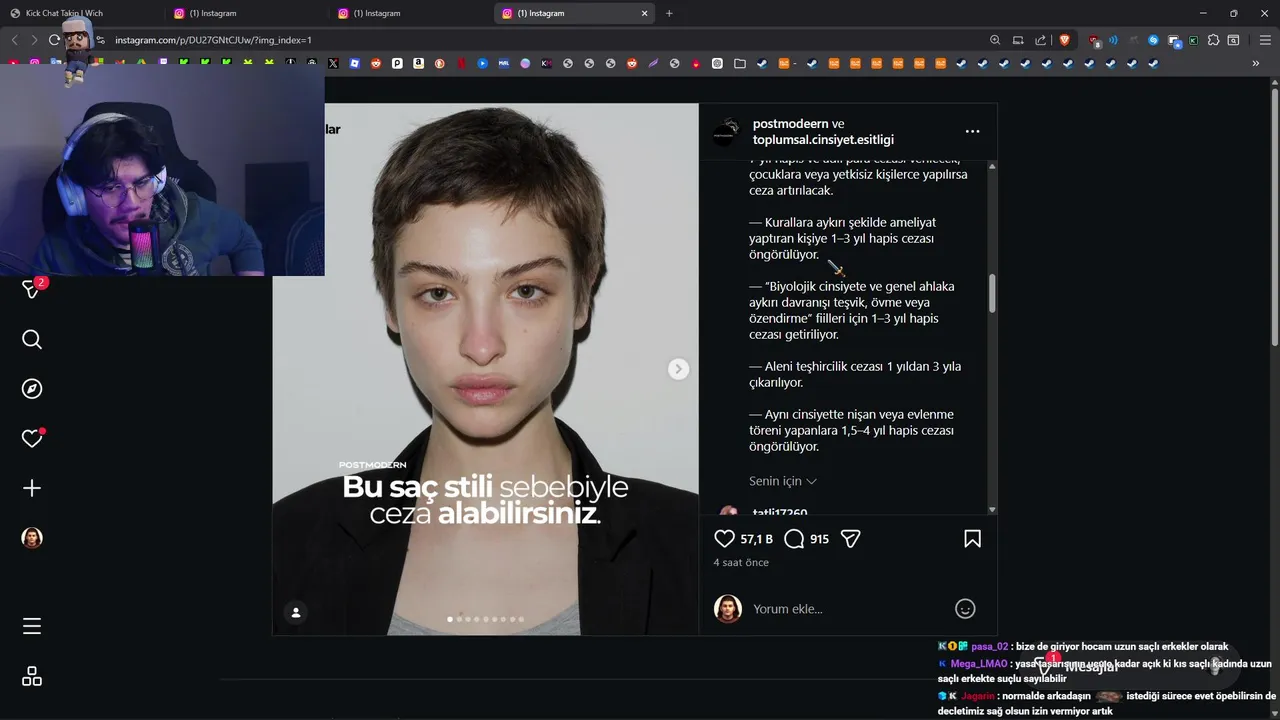
Task: Click the plus icon to create a post
Action: 32,488
